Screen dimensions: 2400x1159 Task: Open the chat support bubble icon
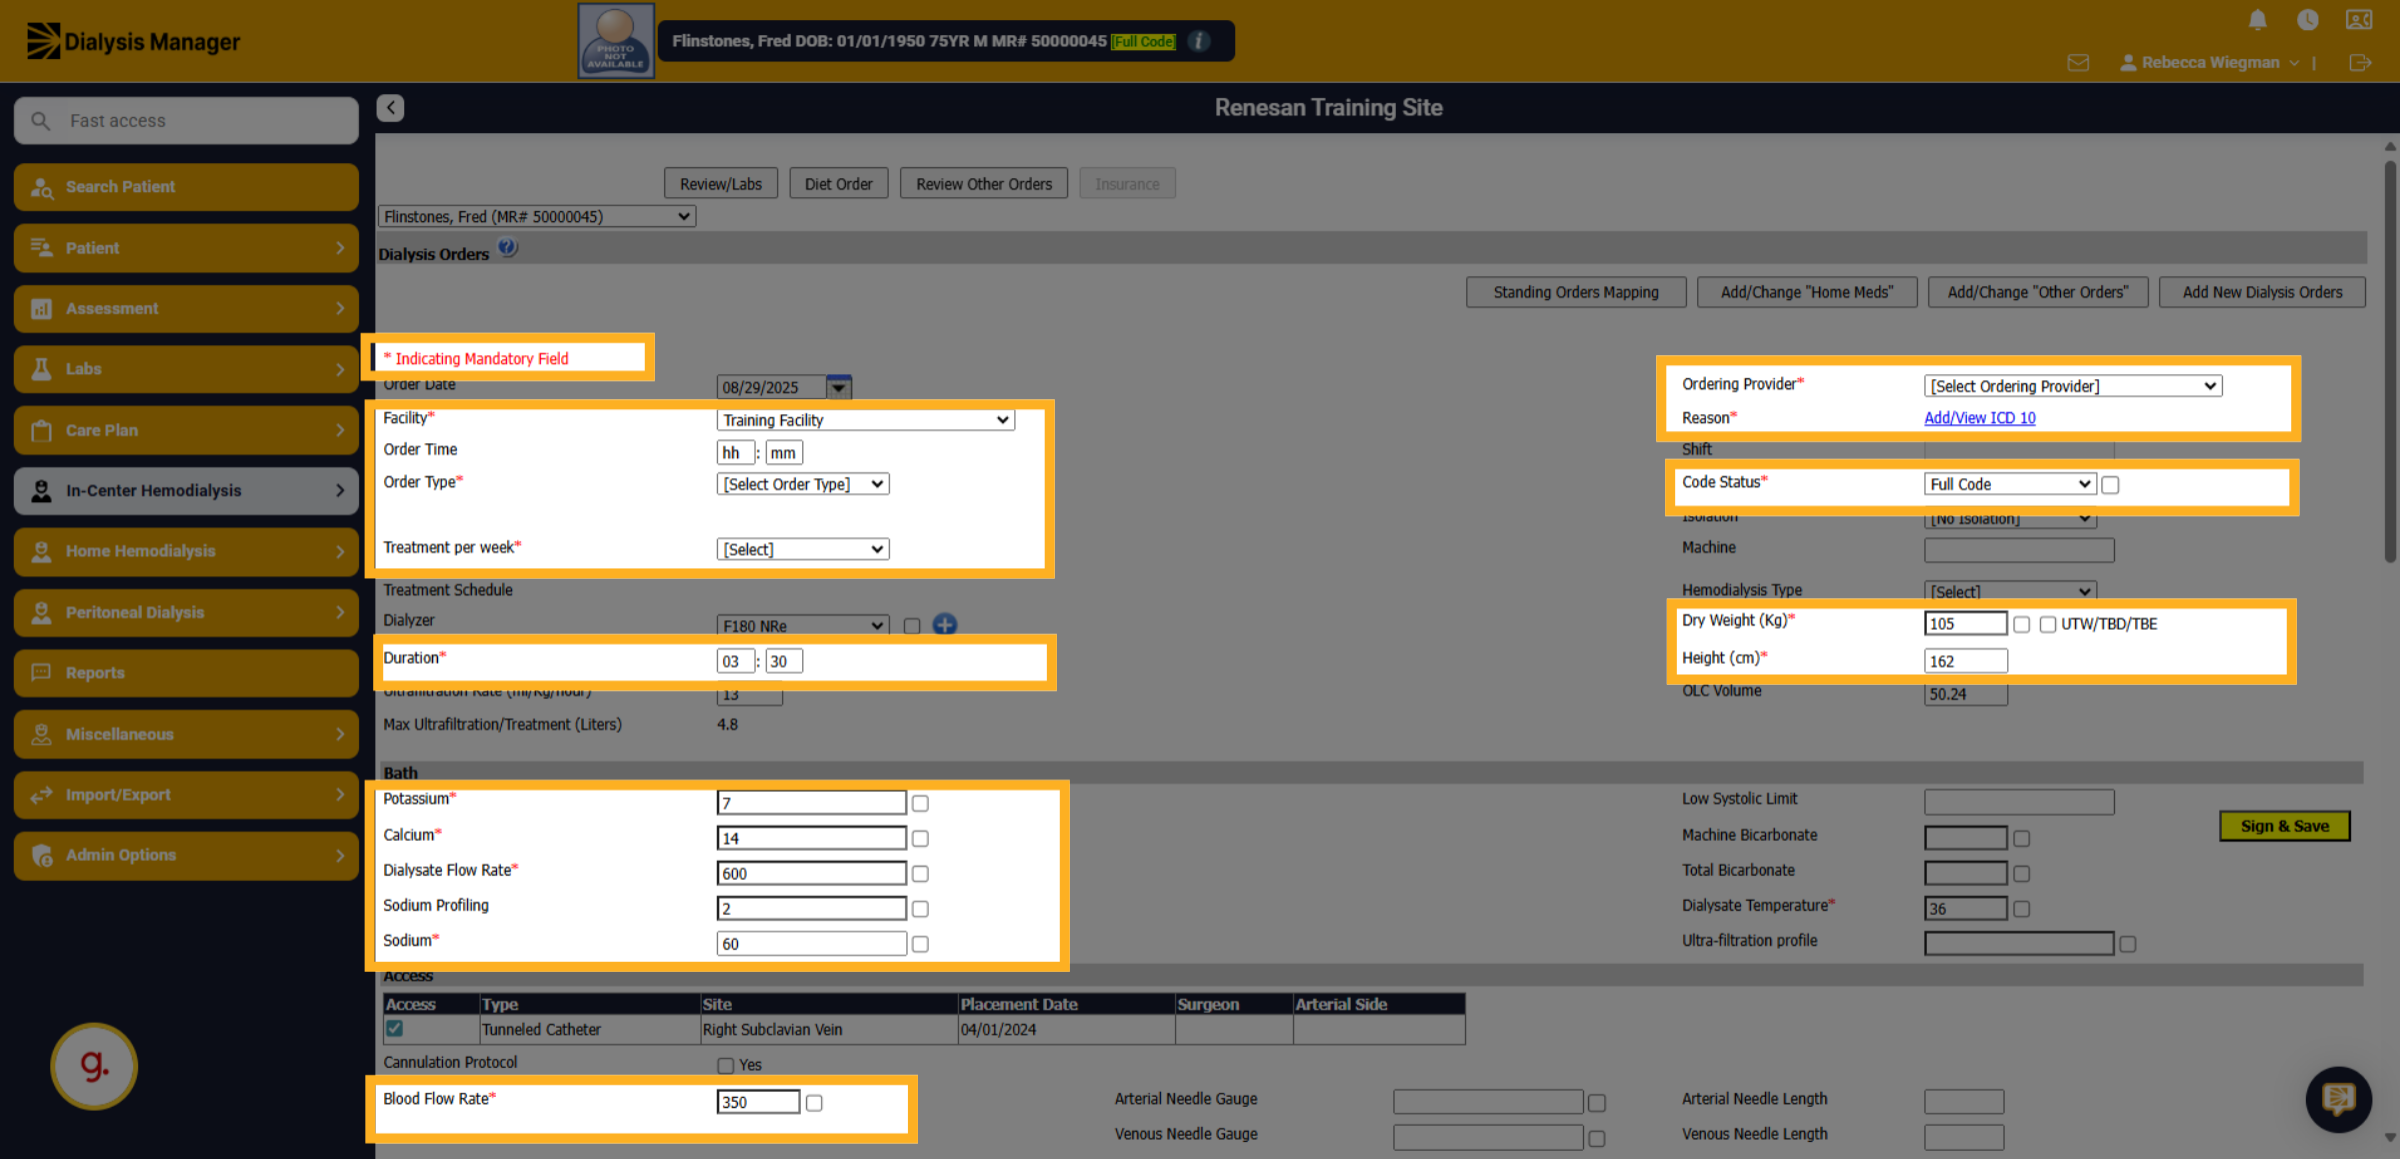(2338, 1098)
